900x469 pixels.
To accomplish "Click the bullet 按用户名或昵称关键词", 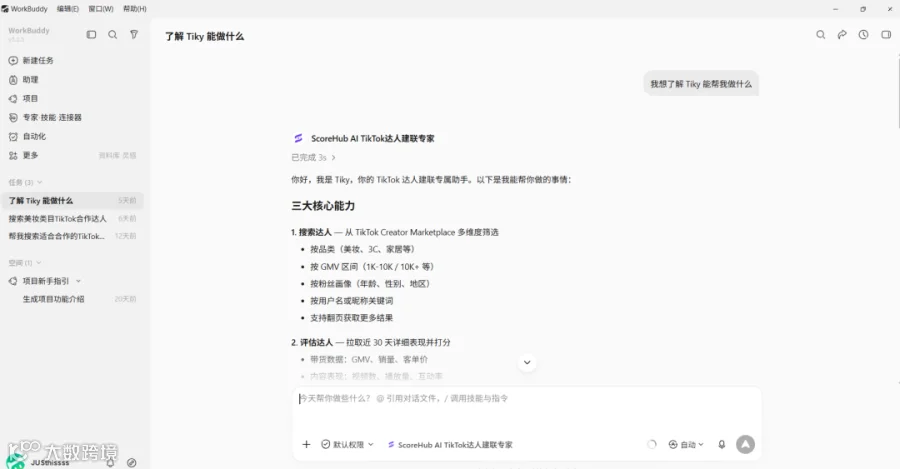I will 351,301.
